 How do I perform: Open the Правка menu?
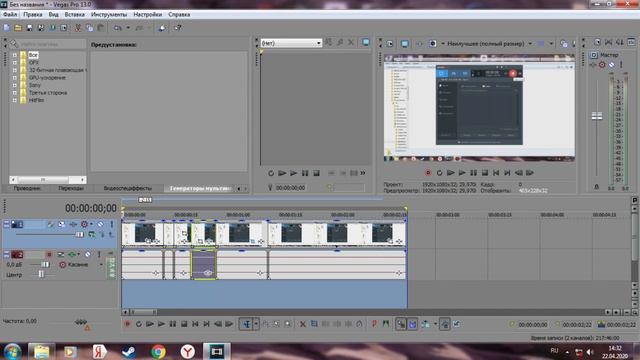pyautogui.click(x=33, y=14)
